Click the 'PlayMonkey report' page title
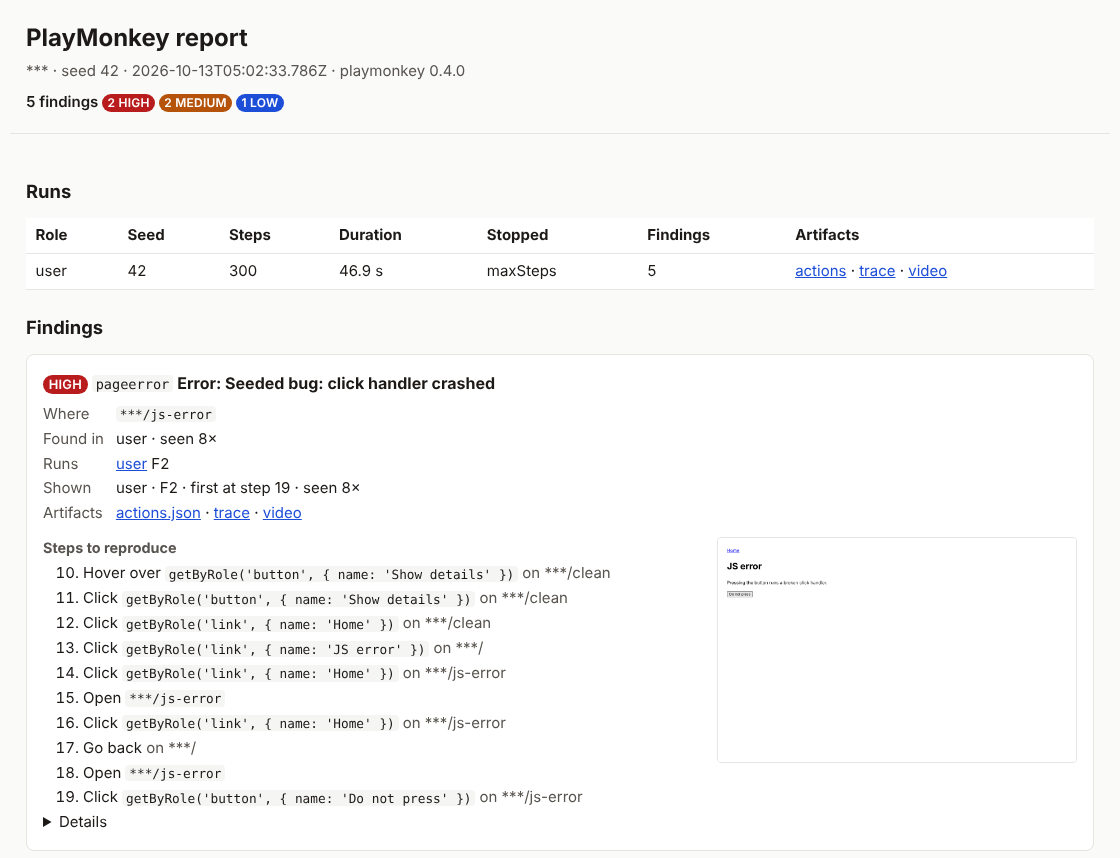The width and height of the screenshot is (1120, 858). (136, 38)
